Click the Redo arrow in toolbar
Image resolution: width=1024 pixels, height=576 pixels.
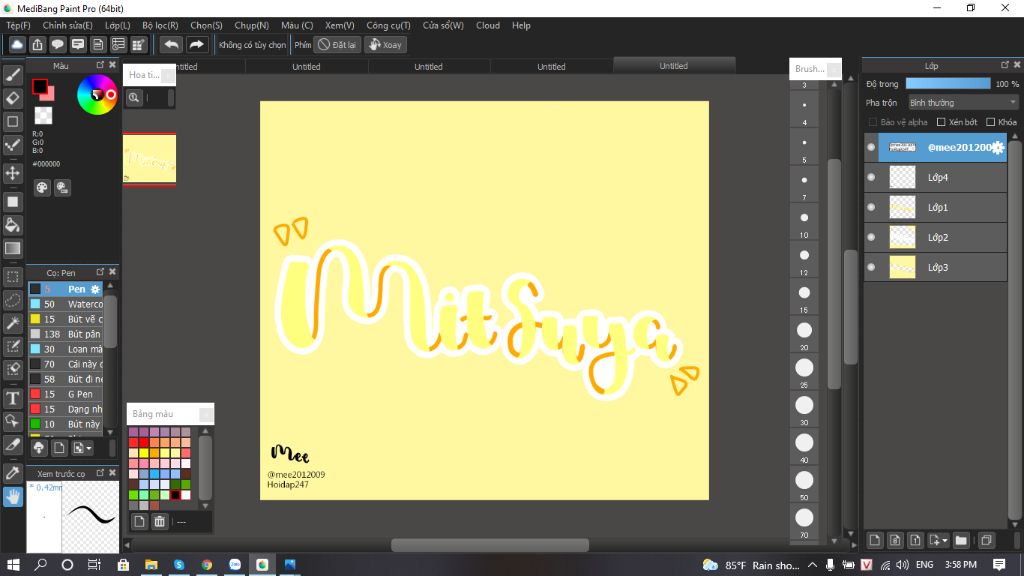tap(196, 44)
